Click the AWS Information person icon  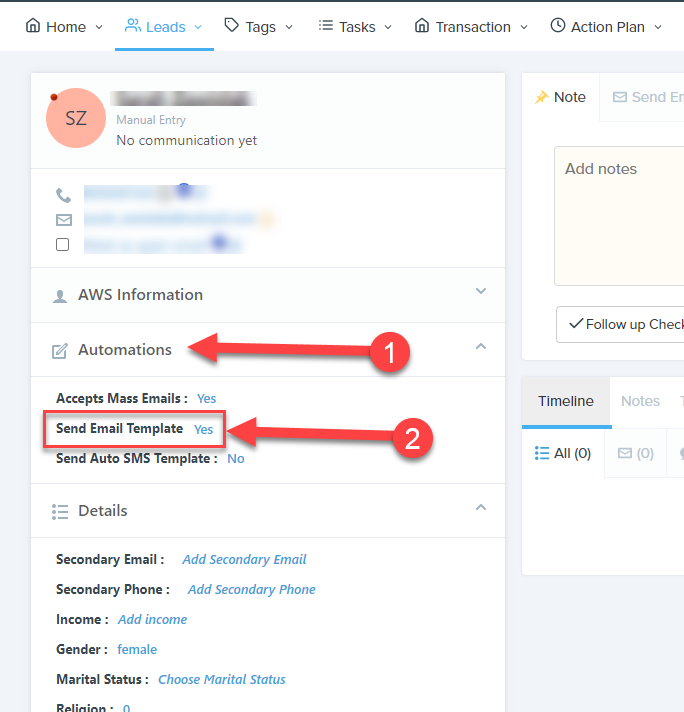(60, 296)
